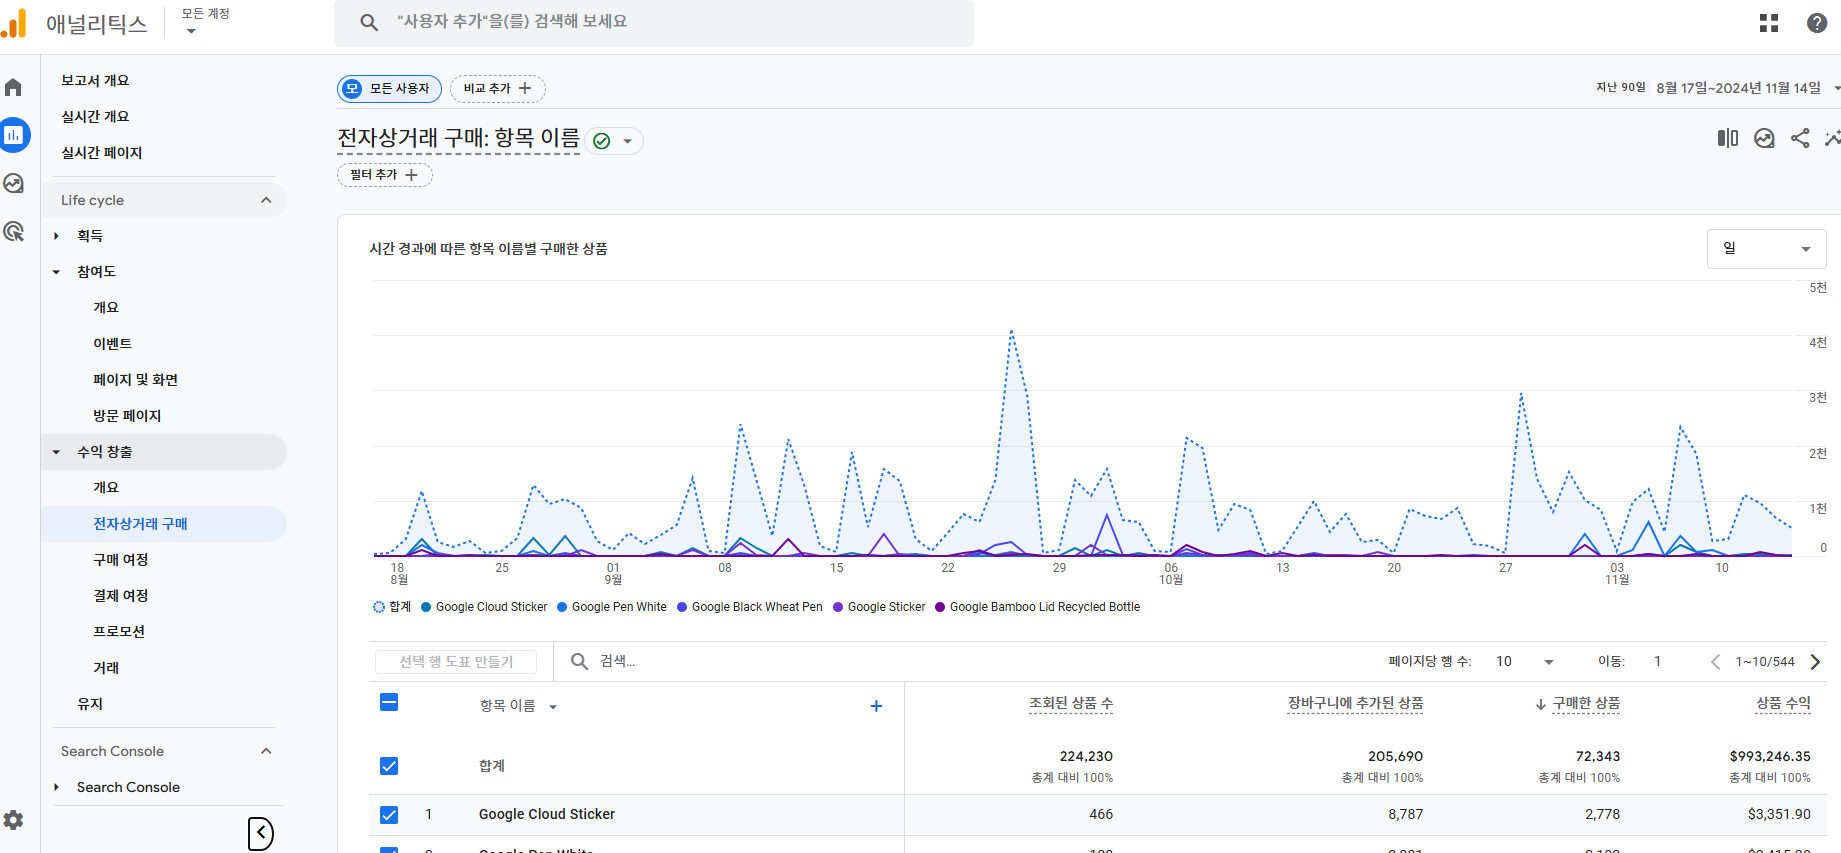Go to previous table page
Image resolution: width=1841 pixels, height=853 pixels.
1715,662
